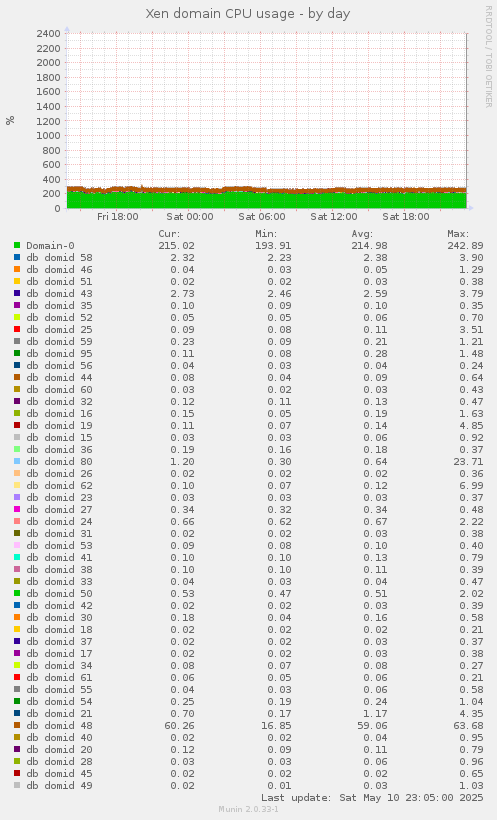Screen dimensions: 497x820
Task: Click 'db domid 15' legend label
Action: [59, 438]
